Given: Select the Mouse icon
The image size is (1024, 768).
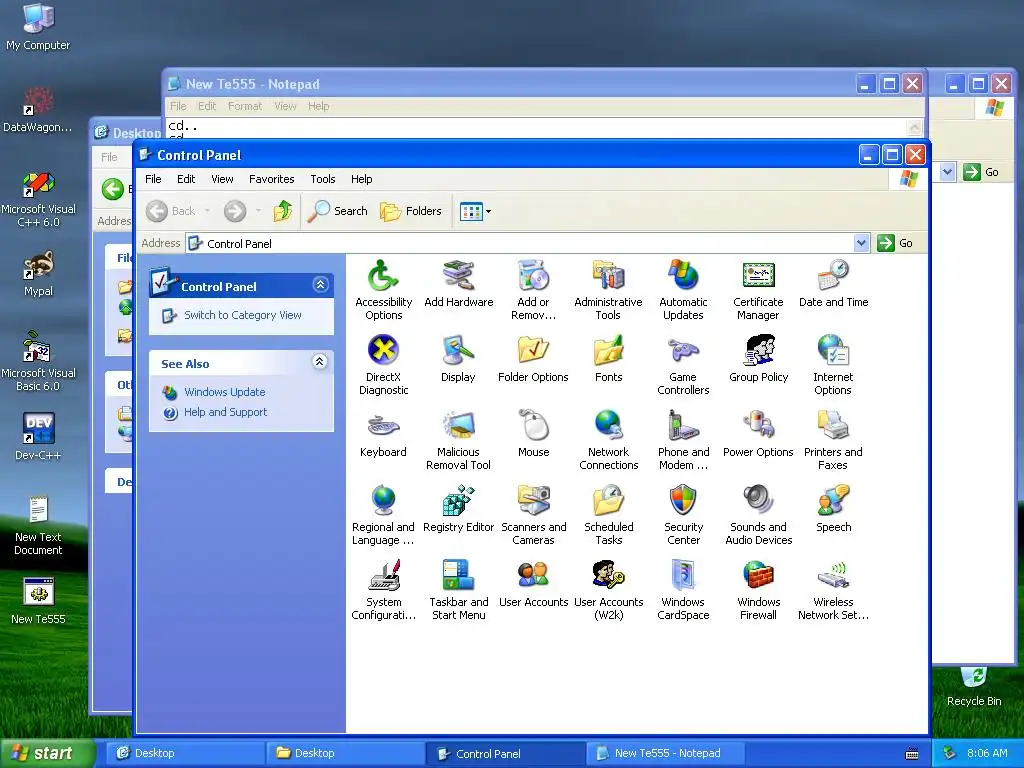Looking at the screenshot, I should [534, 434].
